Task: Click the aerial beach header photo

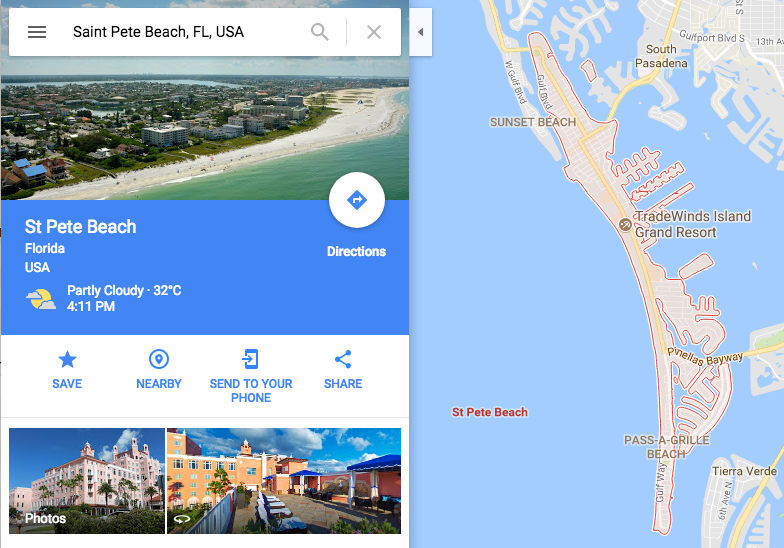Action: point(204,128)
